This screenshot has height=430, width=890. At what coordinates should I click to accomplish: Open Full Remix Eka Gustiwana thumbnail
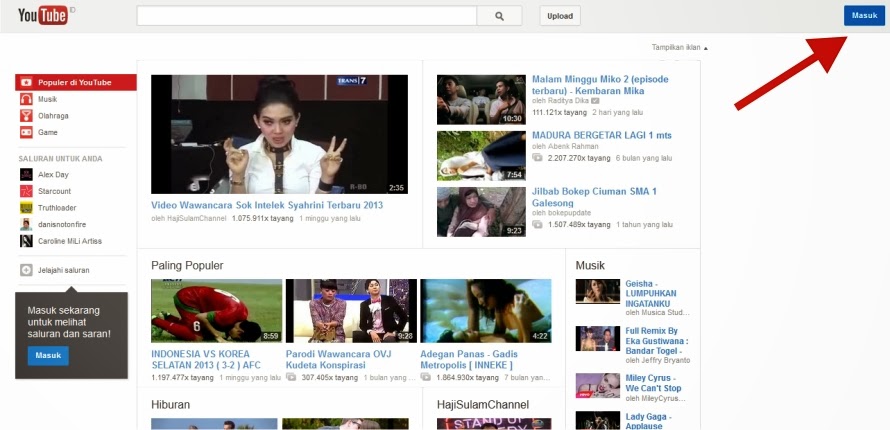[x=598, y=338]
